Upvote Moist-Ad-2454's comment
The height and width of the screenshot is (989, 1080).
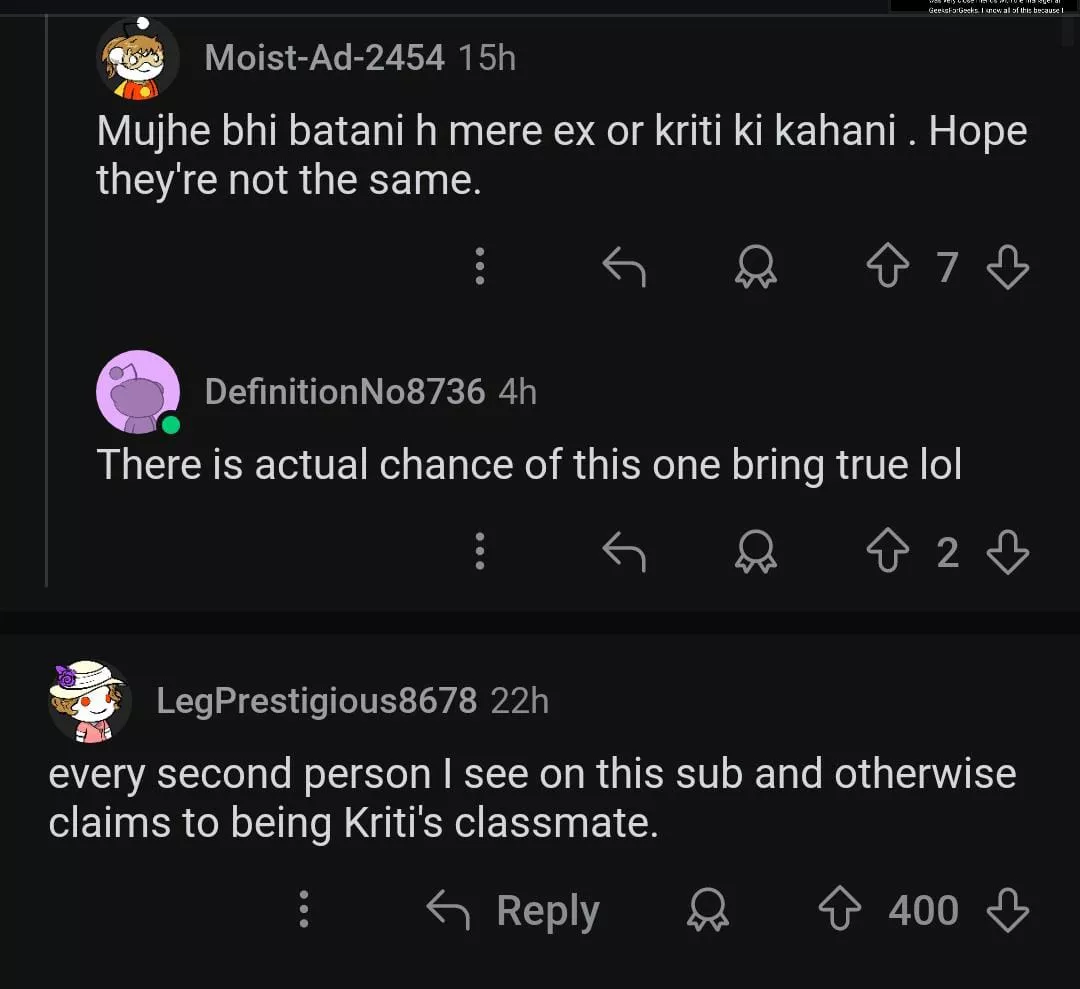[x=888, y=267]
